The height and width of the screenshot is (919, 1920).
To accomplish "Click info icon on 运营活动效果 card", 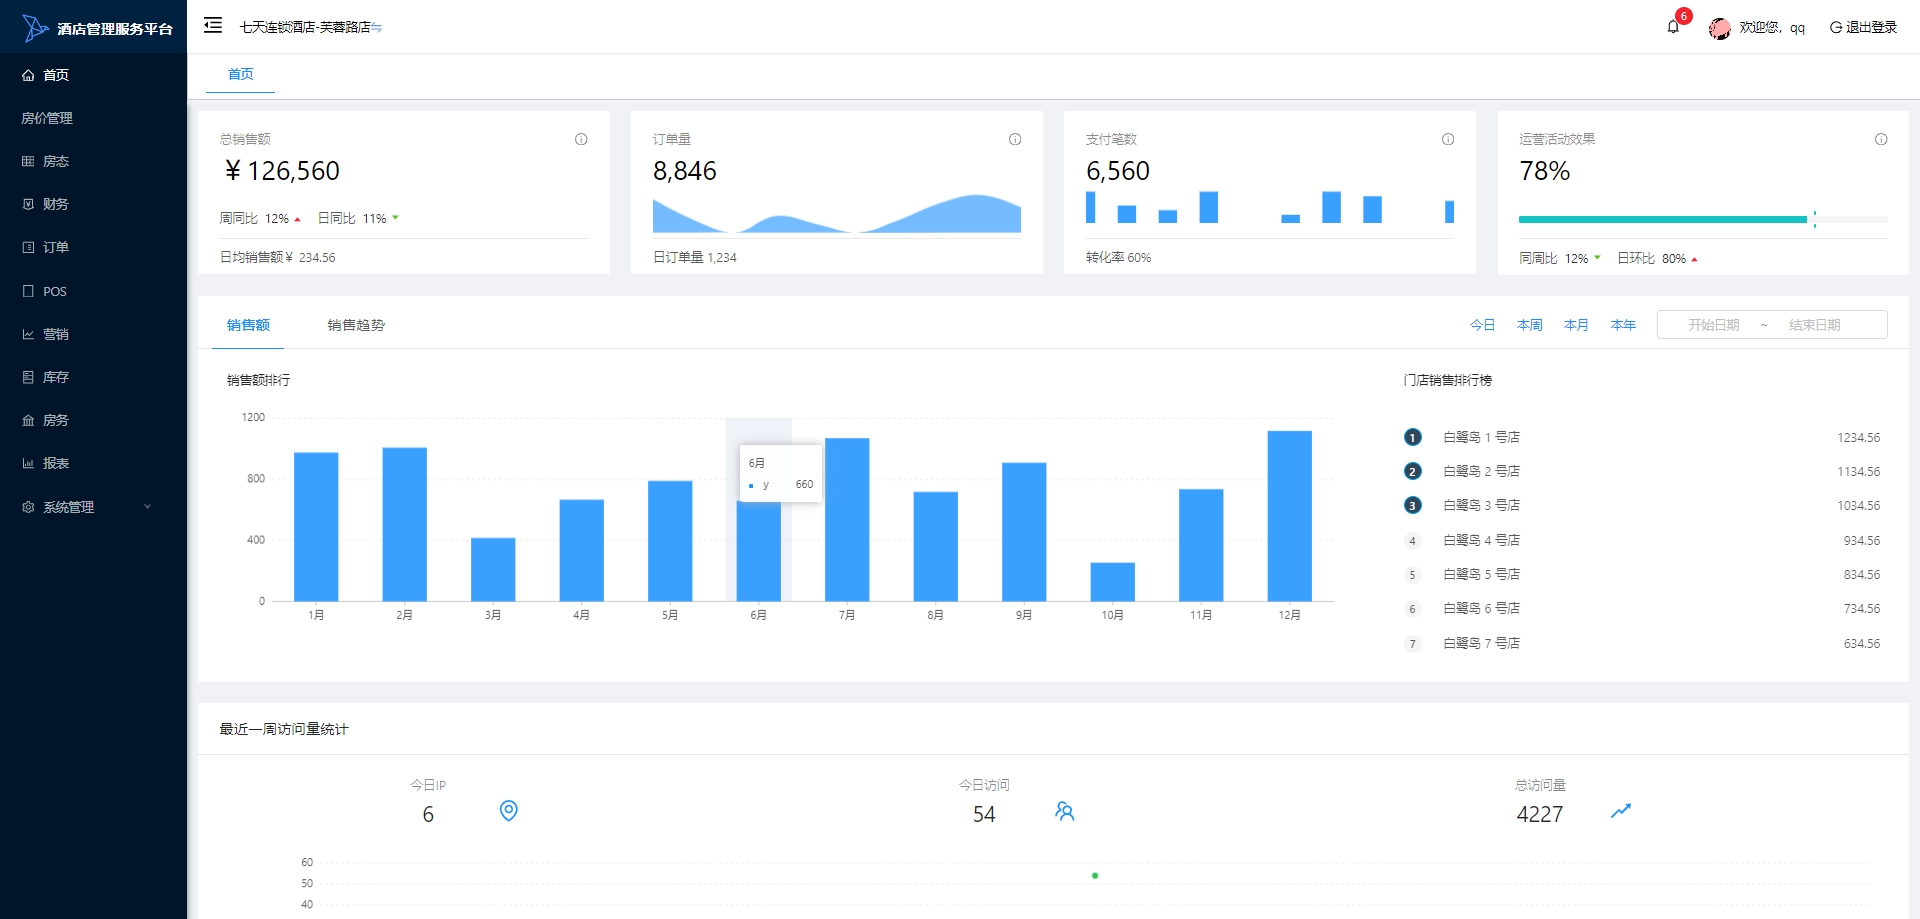I will (1881, 140).
